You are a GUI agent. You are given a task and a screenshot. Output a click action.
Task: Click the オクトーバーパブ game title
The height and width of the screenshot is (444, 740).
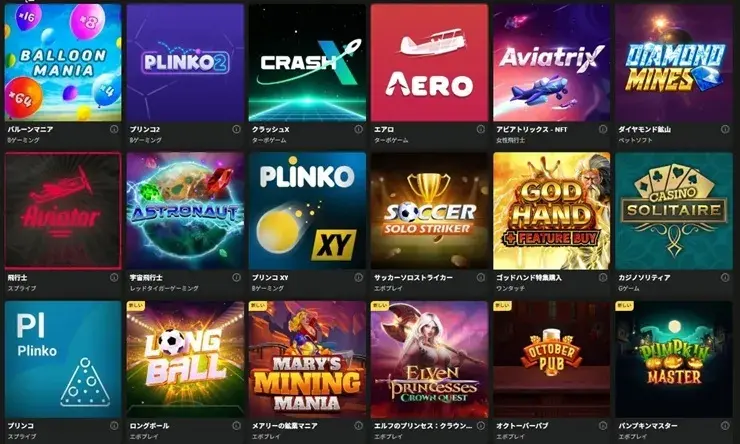[x=522, y=426]
